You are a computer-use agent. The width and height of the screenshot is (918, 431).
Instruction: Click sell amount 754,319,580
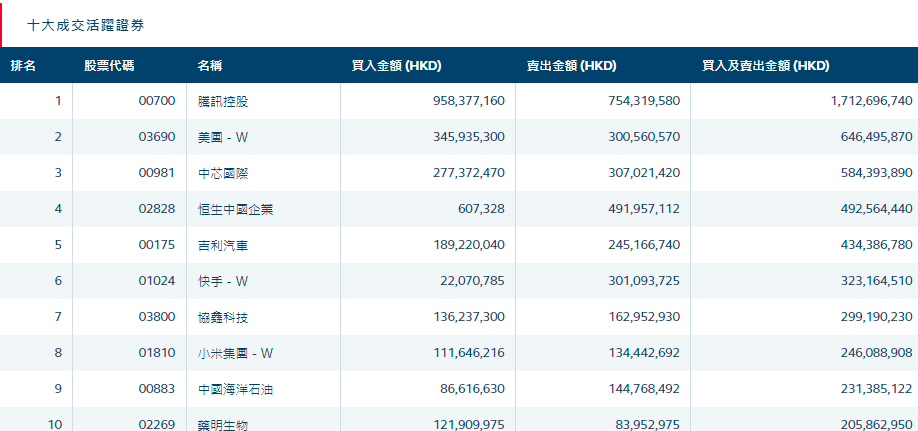645,101
